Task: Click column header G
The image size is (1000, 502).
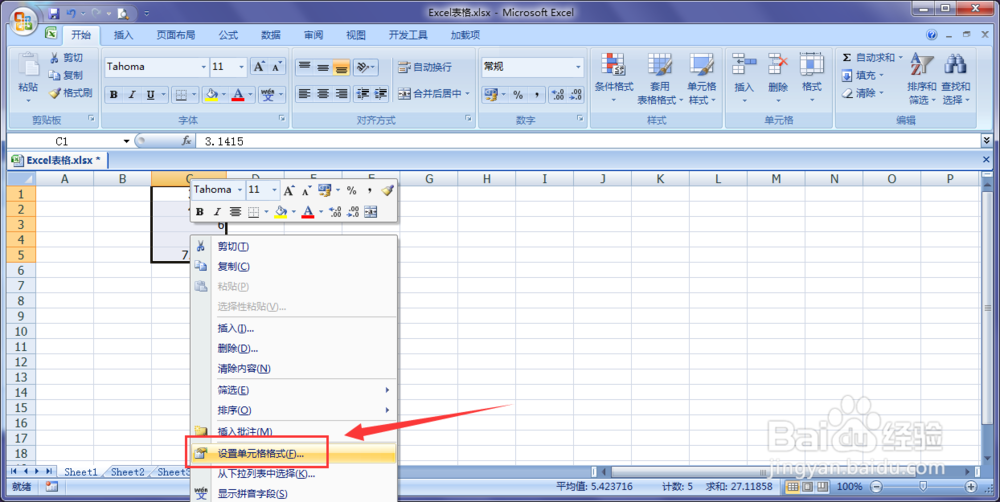Action: pyautogui.click(x=429, y=179)
